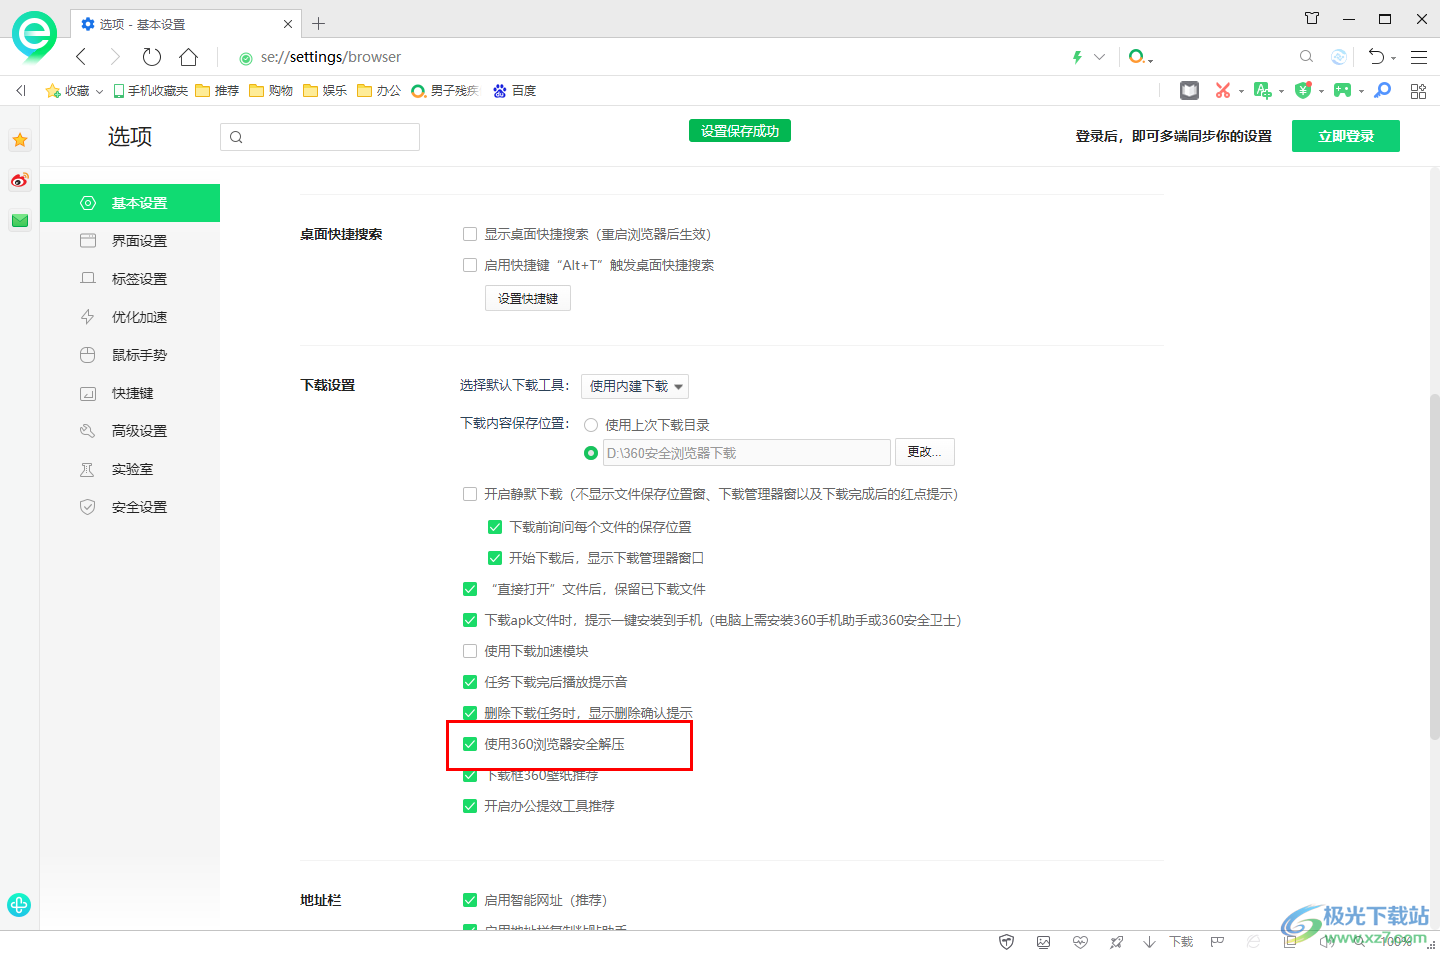The width and height of the screenshot is (1440, 954).
Task: Click the 设置快捷键 button
Action: (528, 298)
